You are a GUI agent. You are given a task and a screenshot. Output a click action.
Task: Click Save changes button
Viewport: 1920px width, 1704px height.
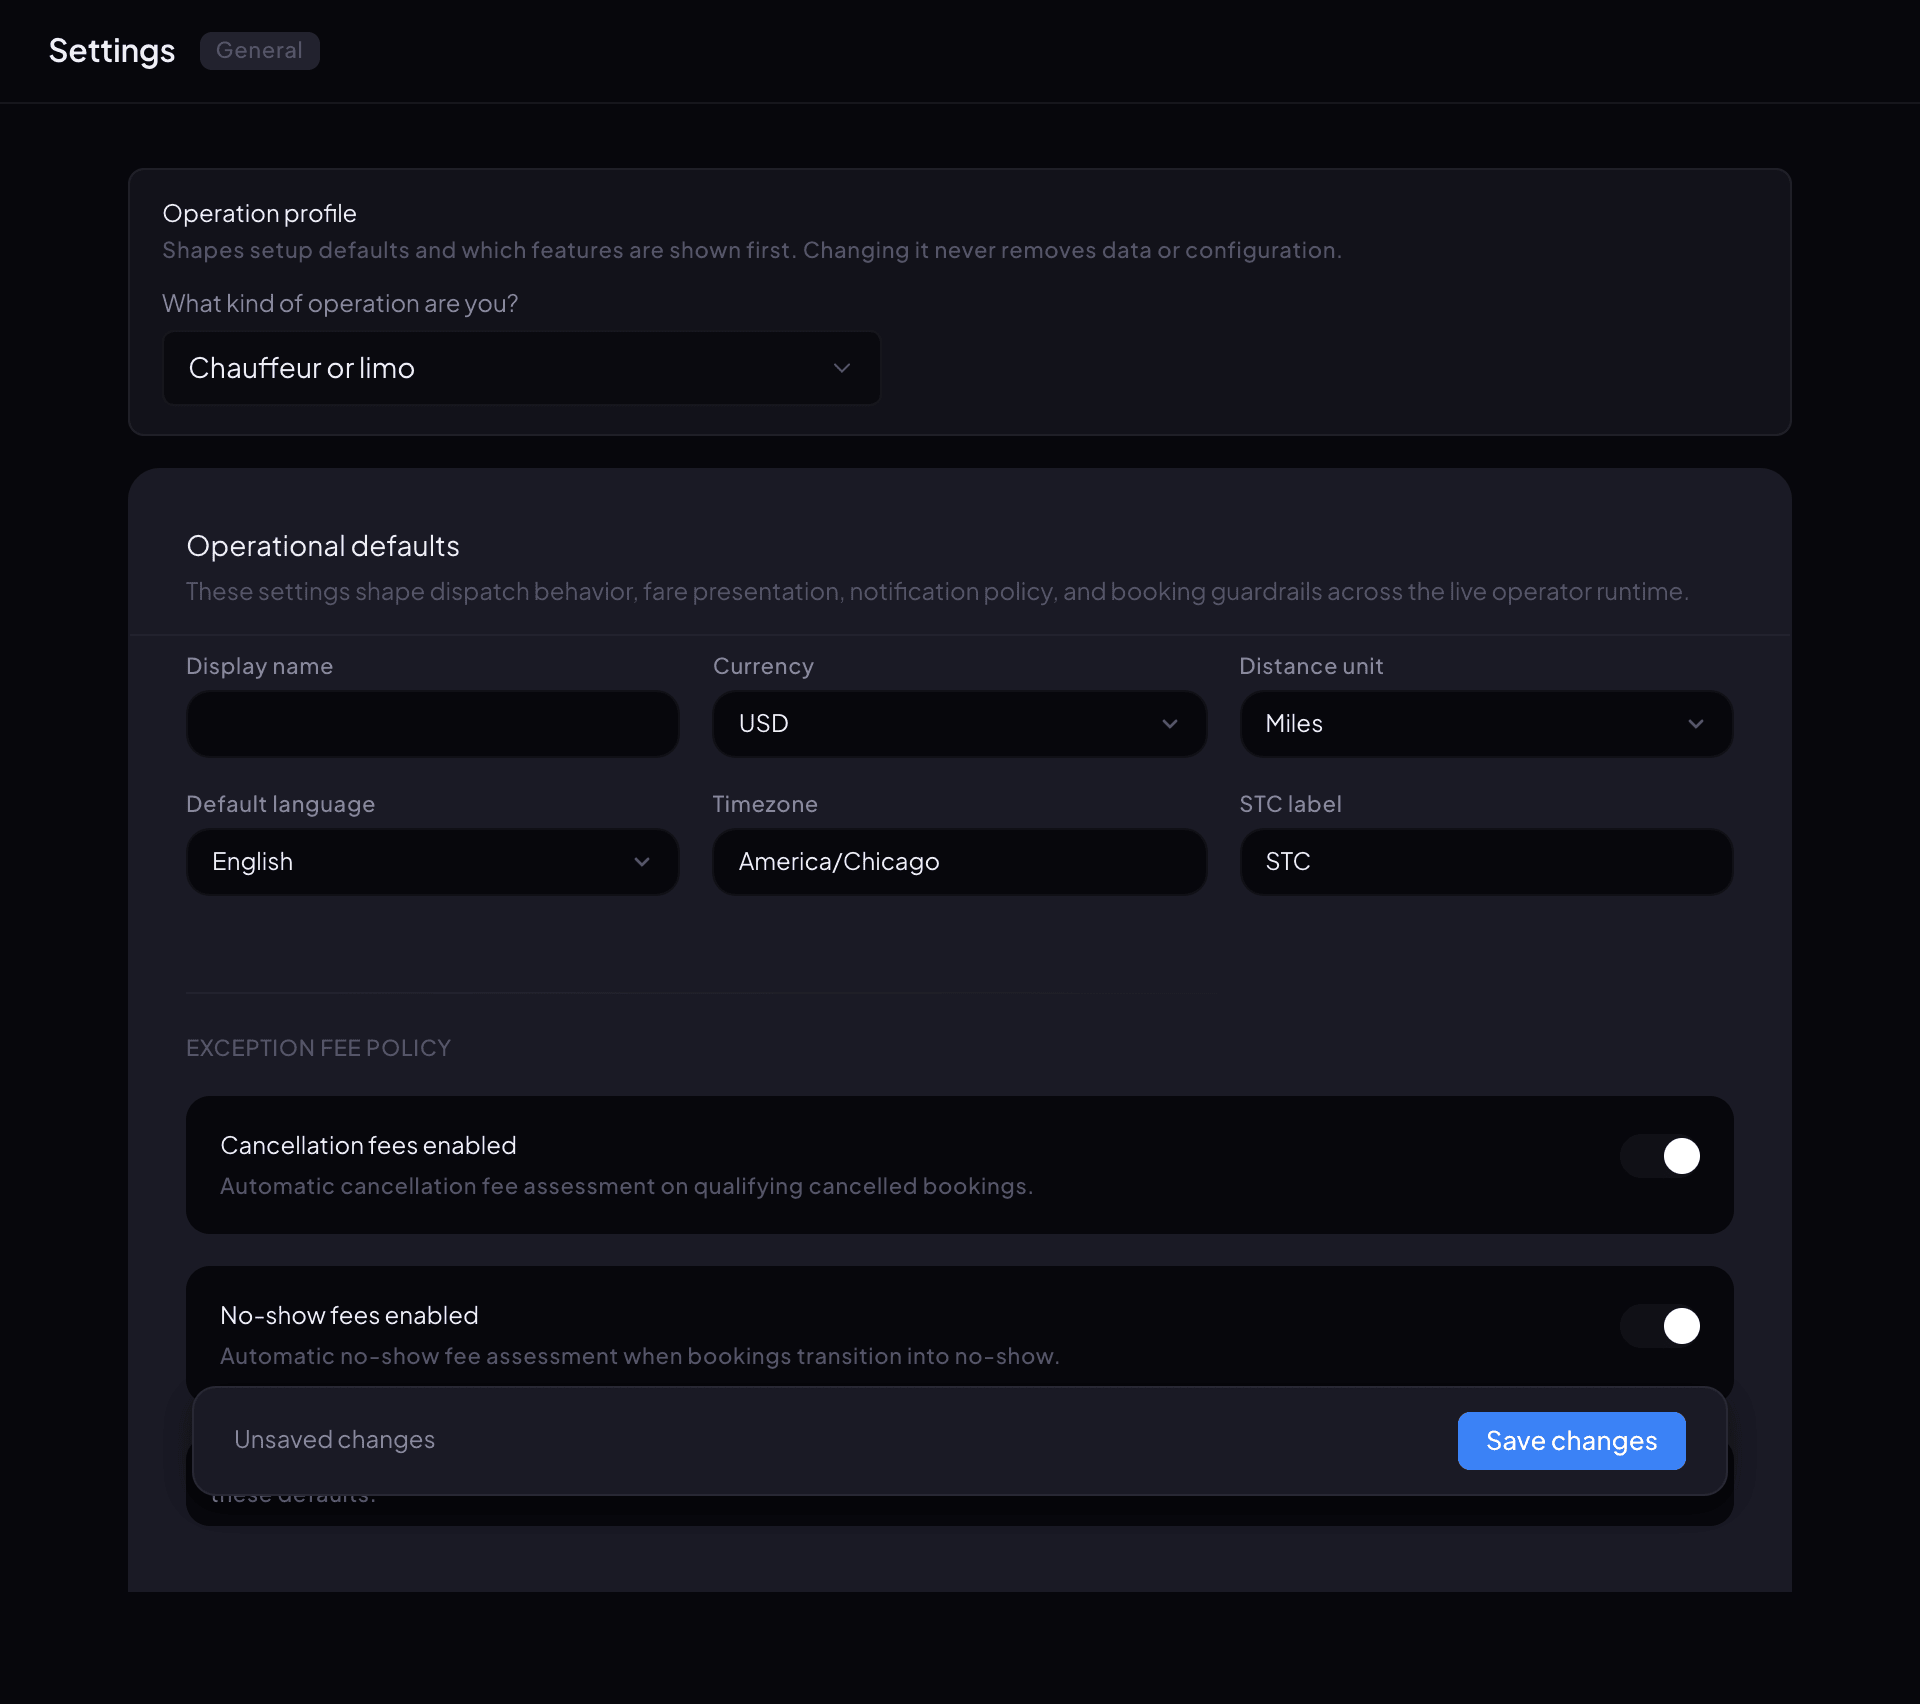pyautogui.click(x=1571, y=1441)
